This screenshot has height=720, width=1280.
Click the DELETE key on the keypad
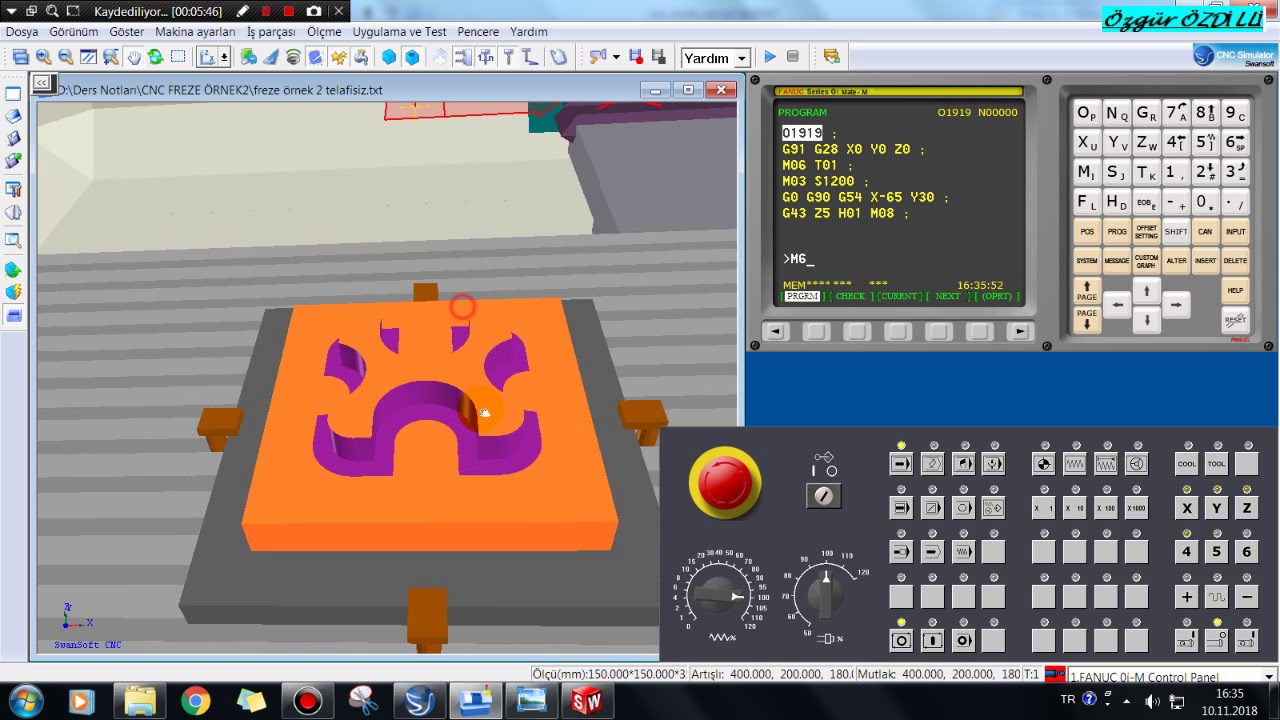[1236, 261]
